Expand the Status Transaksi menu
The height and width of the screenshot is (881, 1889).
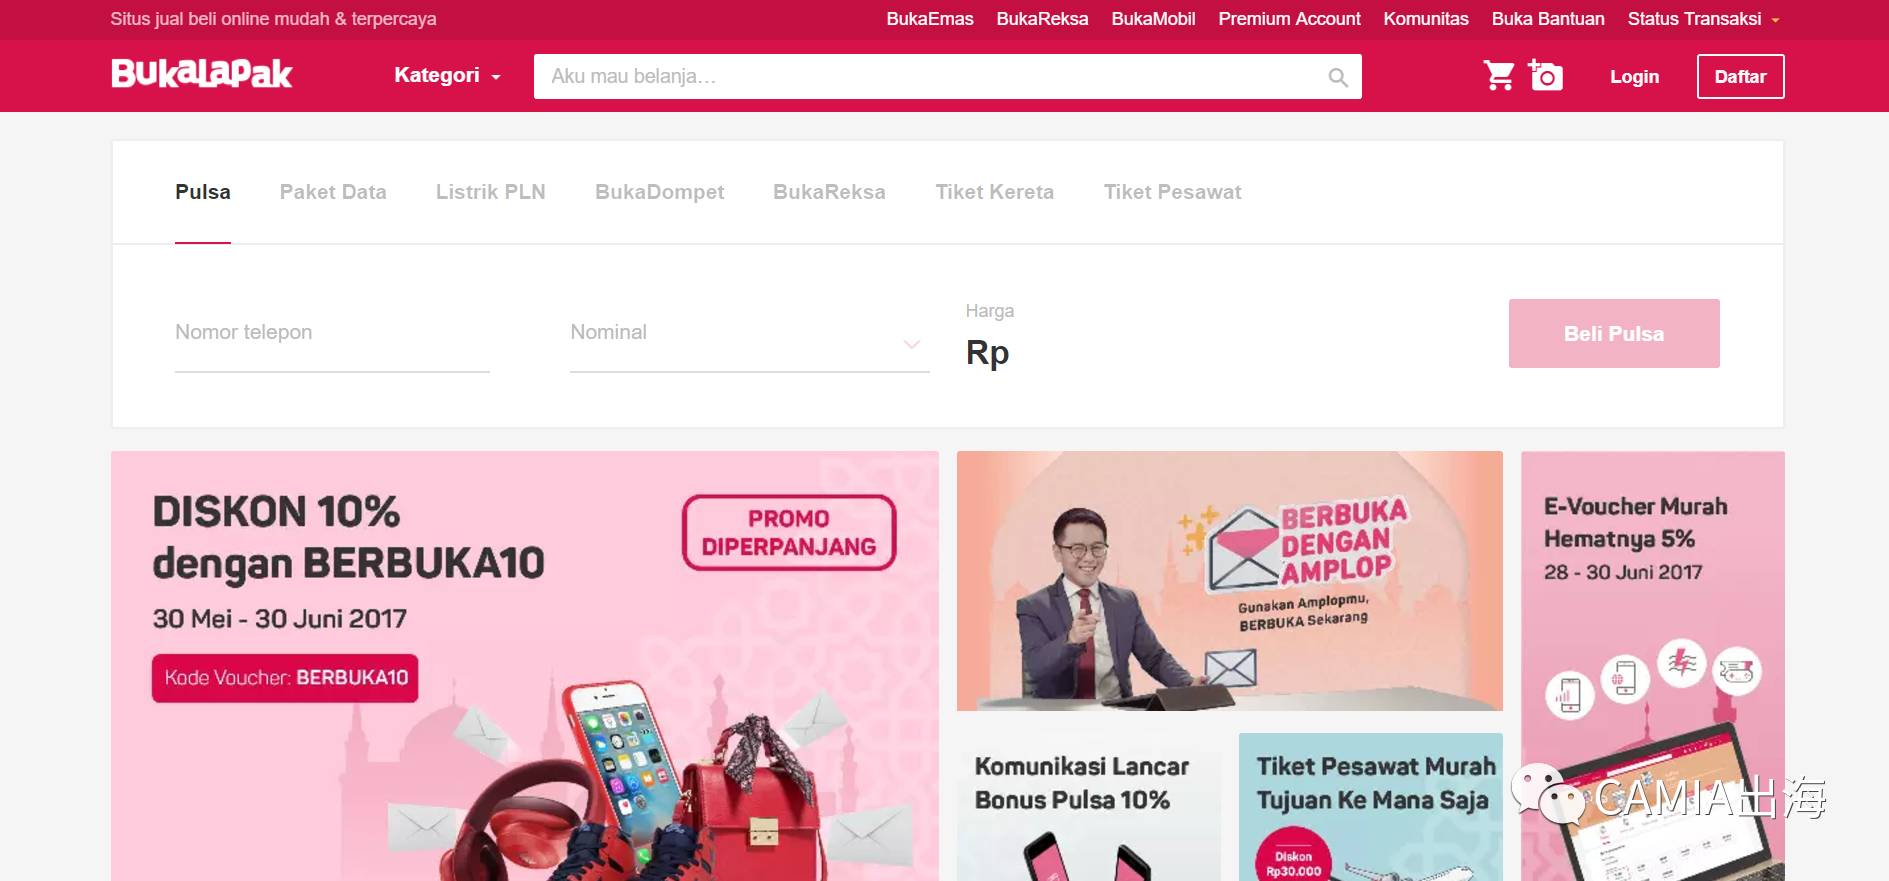pyautogui.click(x=1703, y=19)
